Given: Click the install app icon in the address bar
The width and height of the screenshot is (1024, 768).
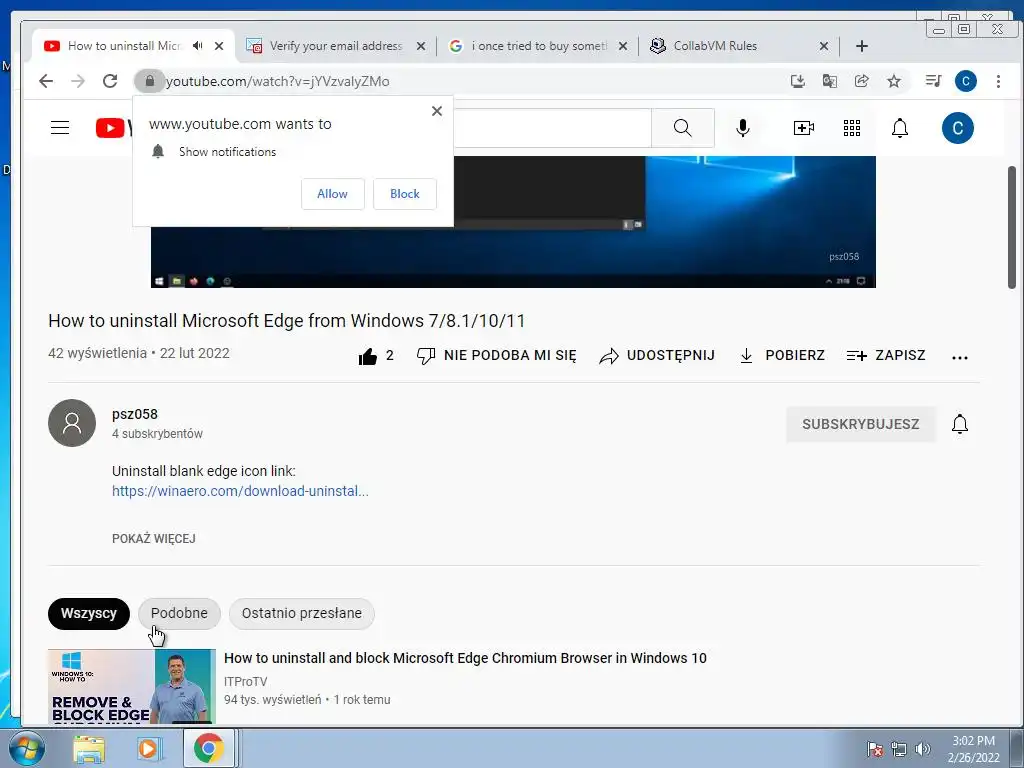Looking at the screenshot, I should pyautogui.click(x=797, y=81).
